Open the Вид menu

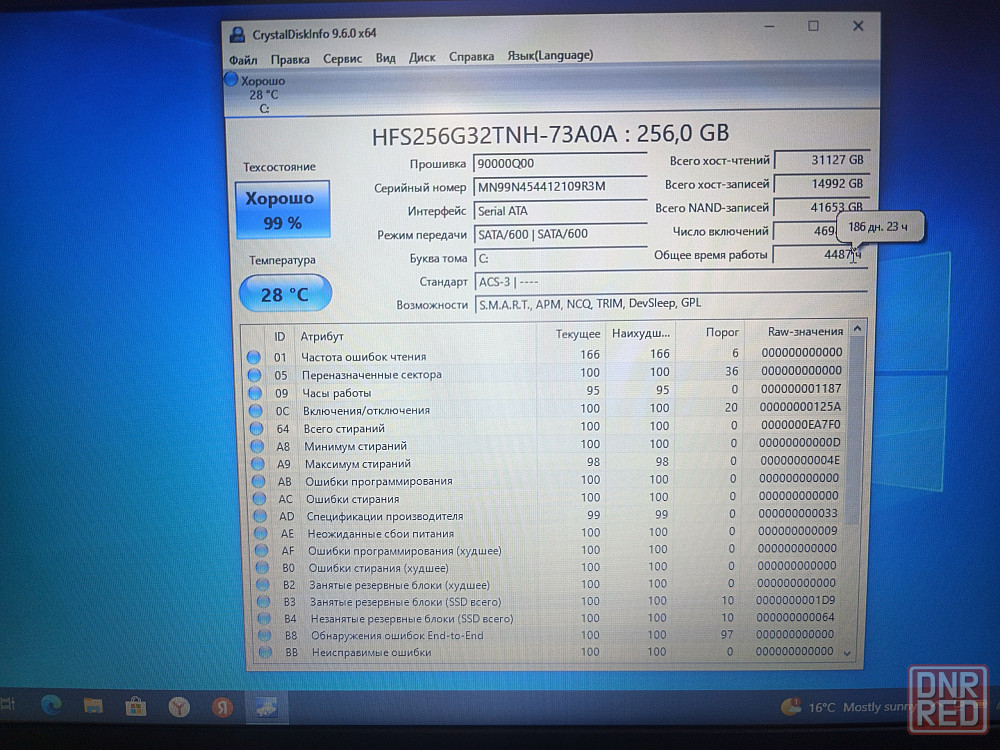tap(385, 58)
